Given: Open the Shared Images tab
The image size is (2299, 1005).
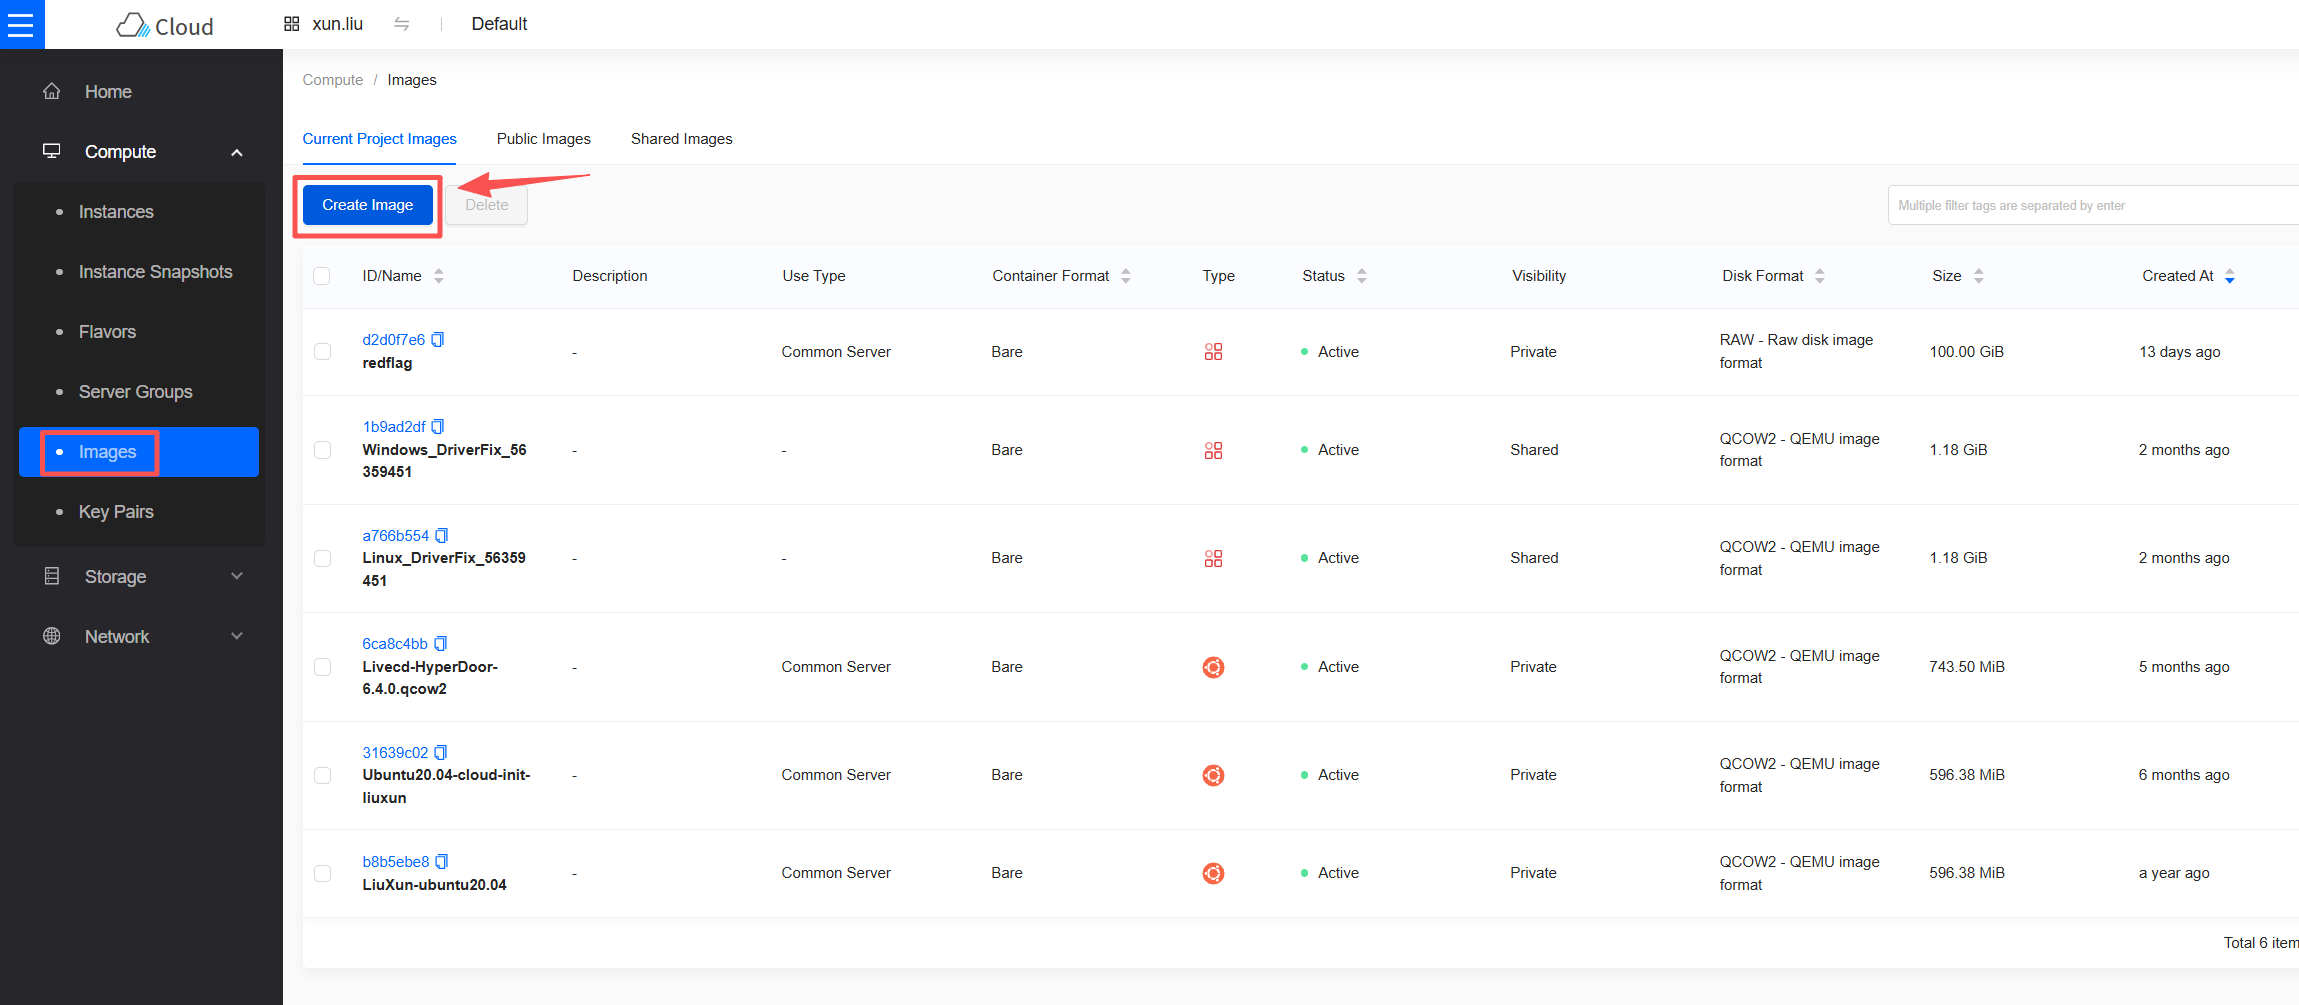Looking at the screenshot, I should [x=681, y=139].
